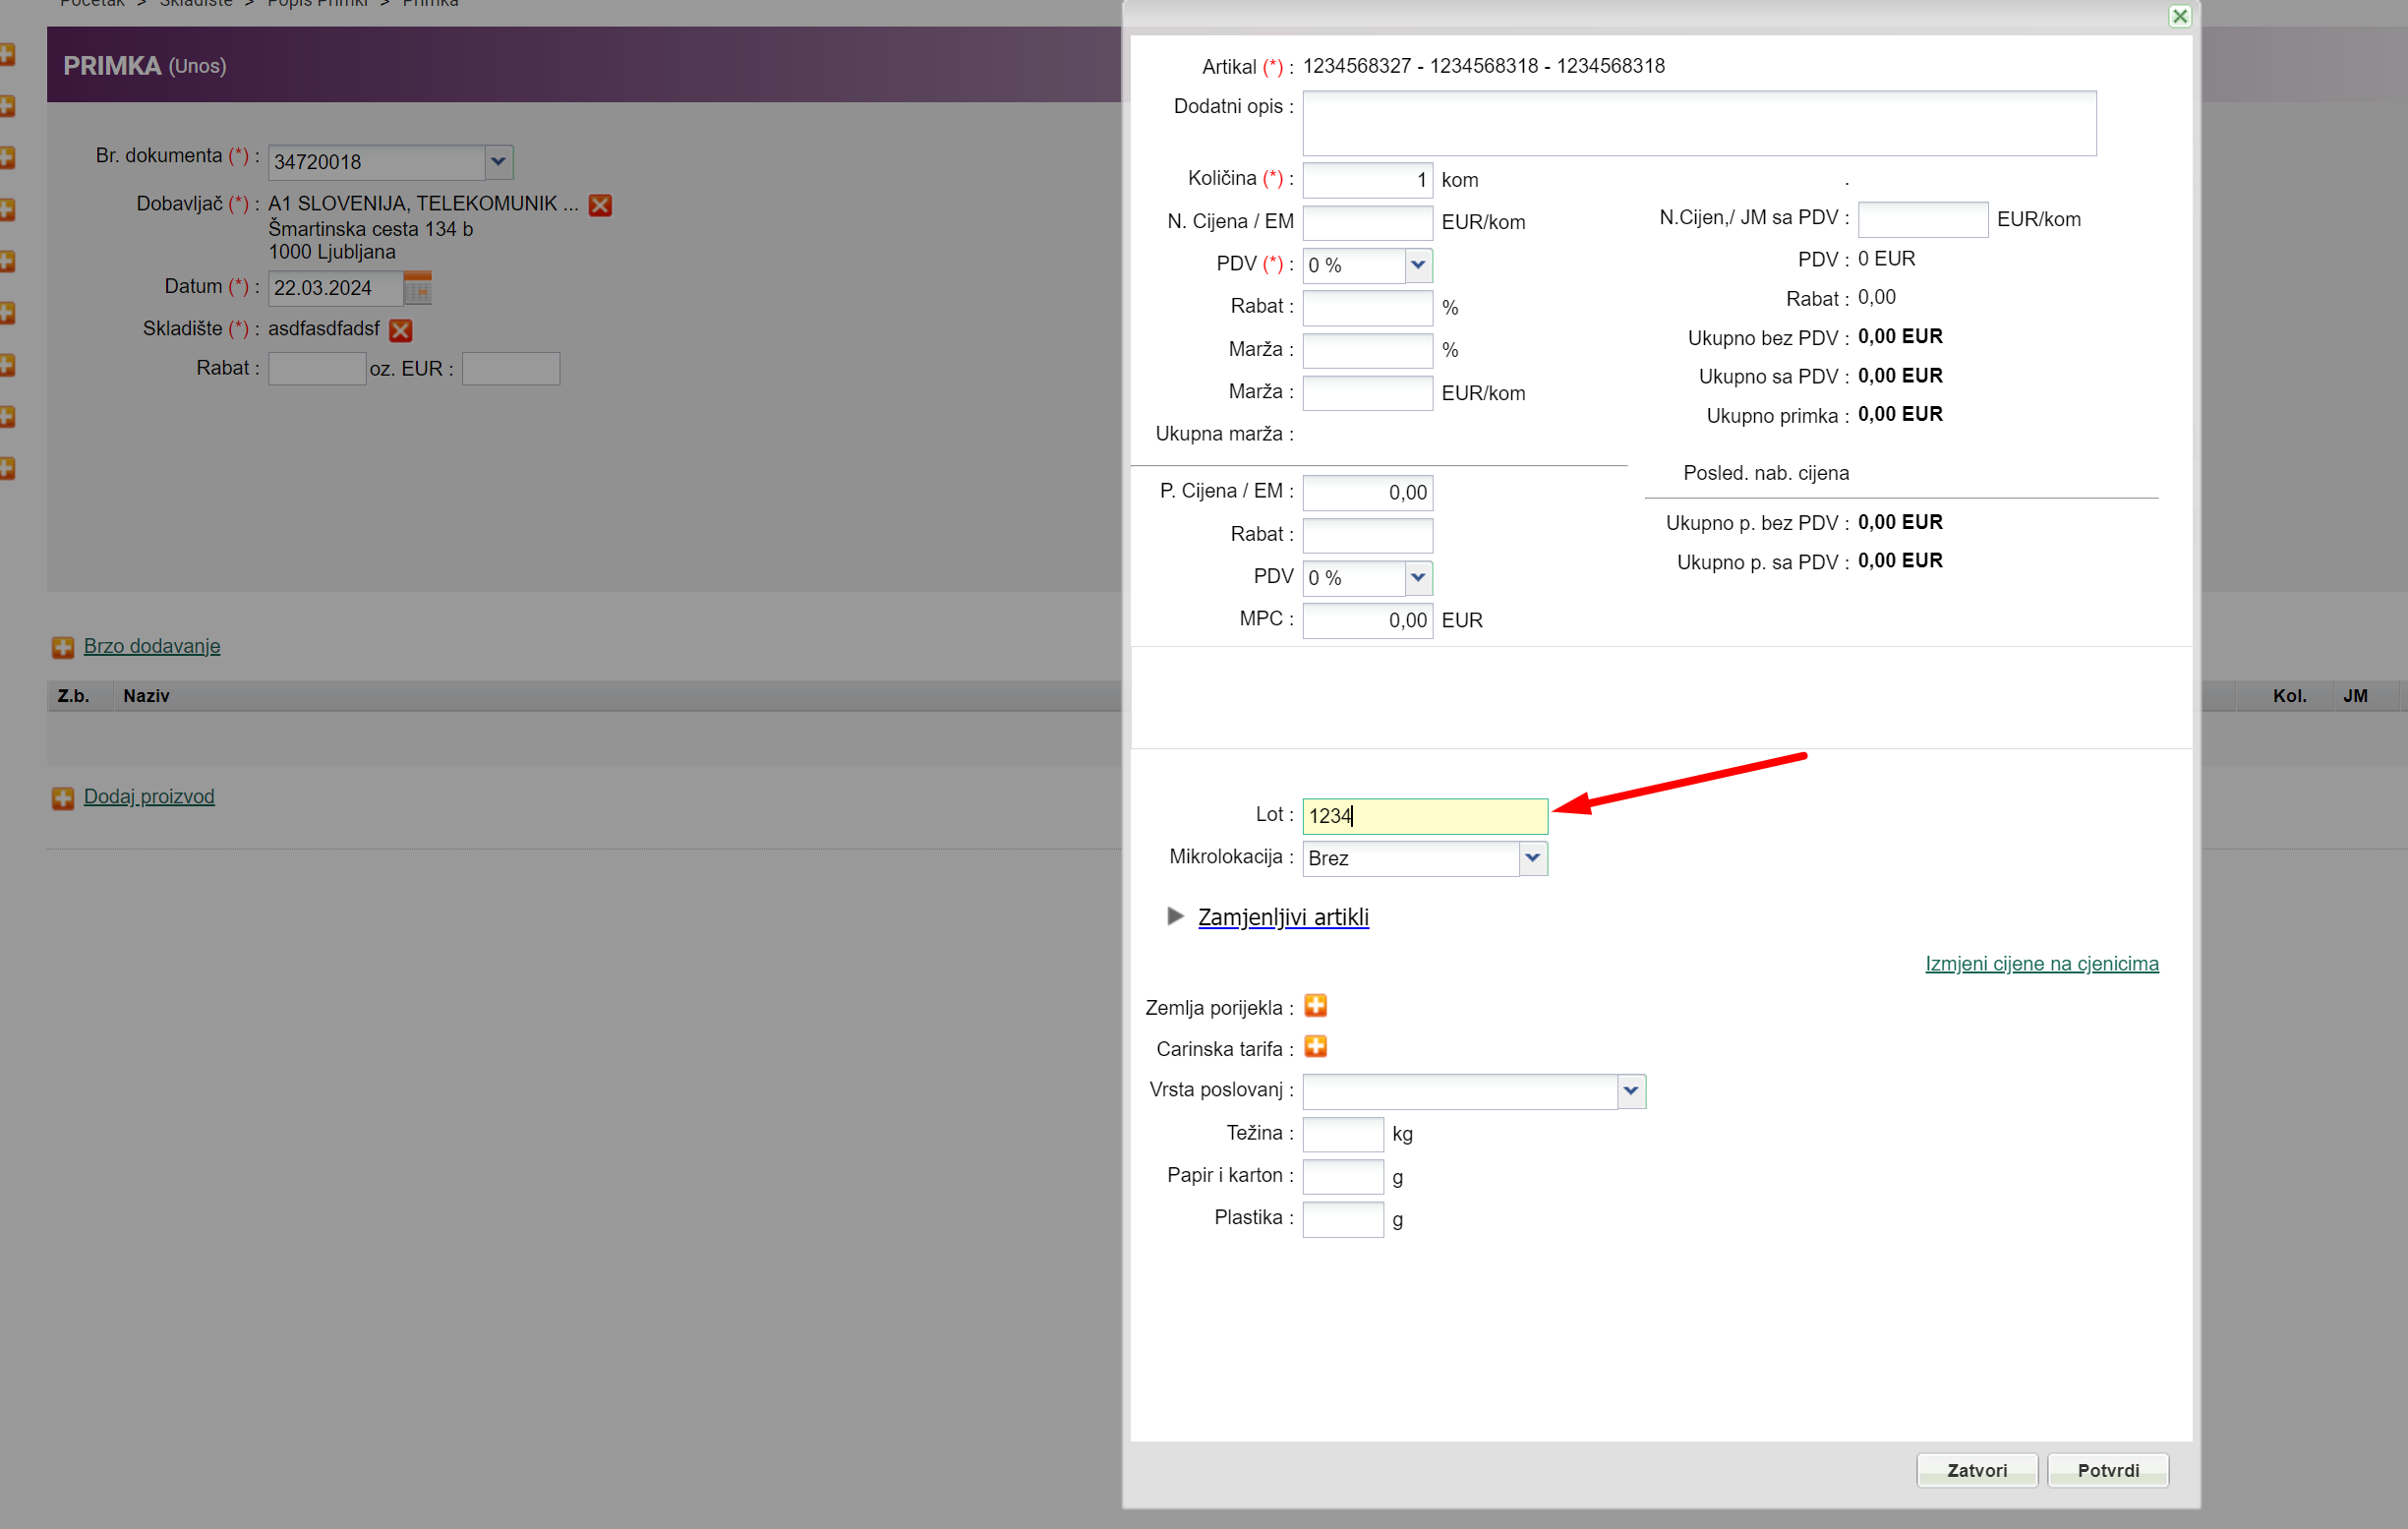Open Br. dokumenta dropdown arrow
Screen dimensions: 2408x1529
click(x=498, y=162)
